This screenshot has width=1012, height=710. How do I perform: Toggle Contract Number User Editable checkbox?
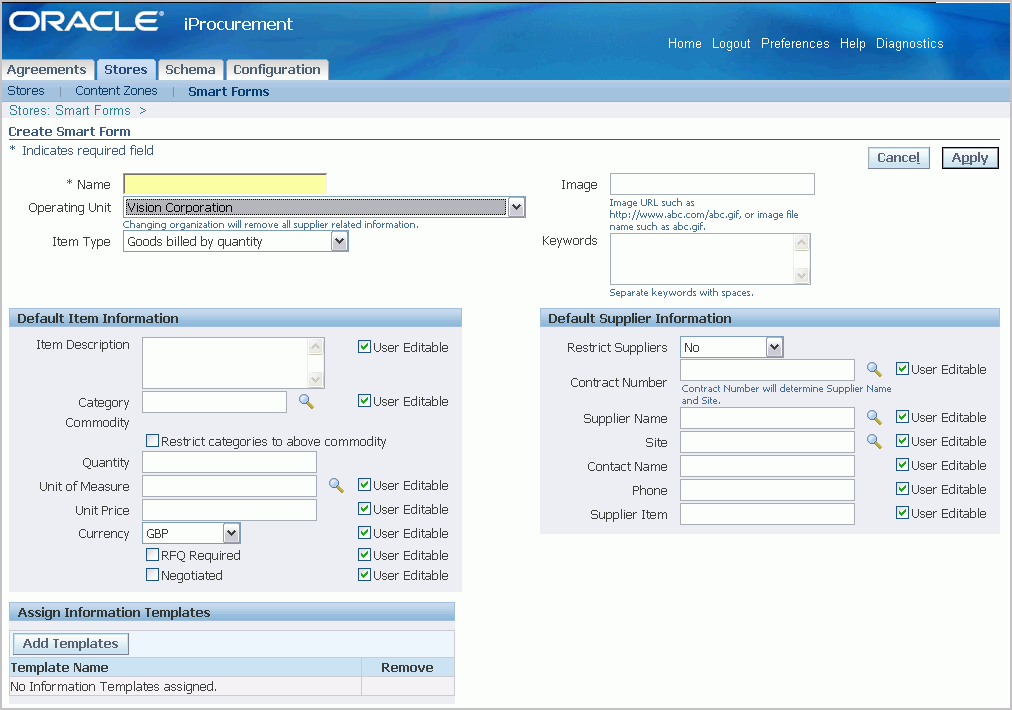902,369
